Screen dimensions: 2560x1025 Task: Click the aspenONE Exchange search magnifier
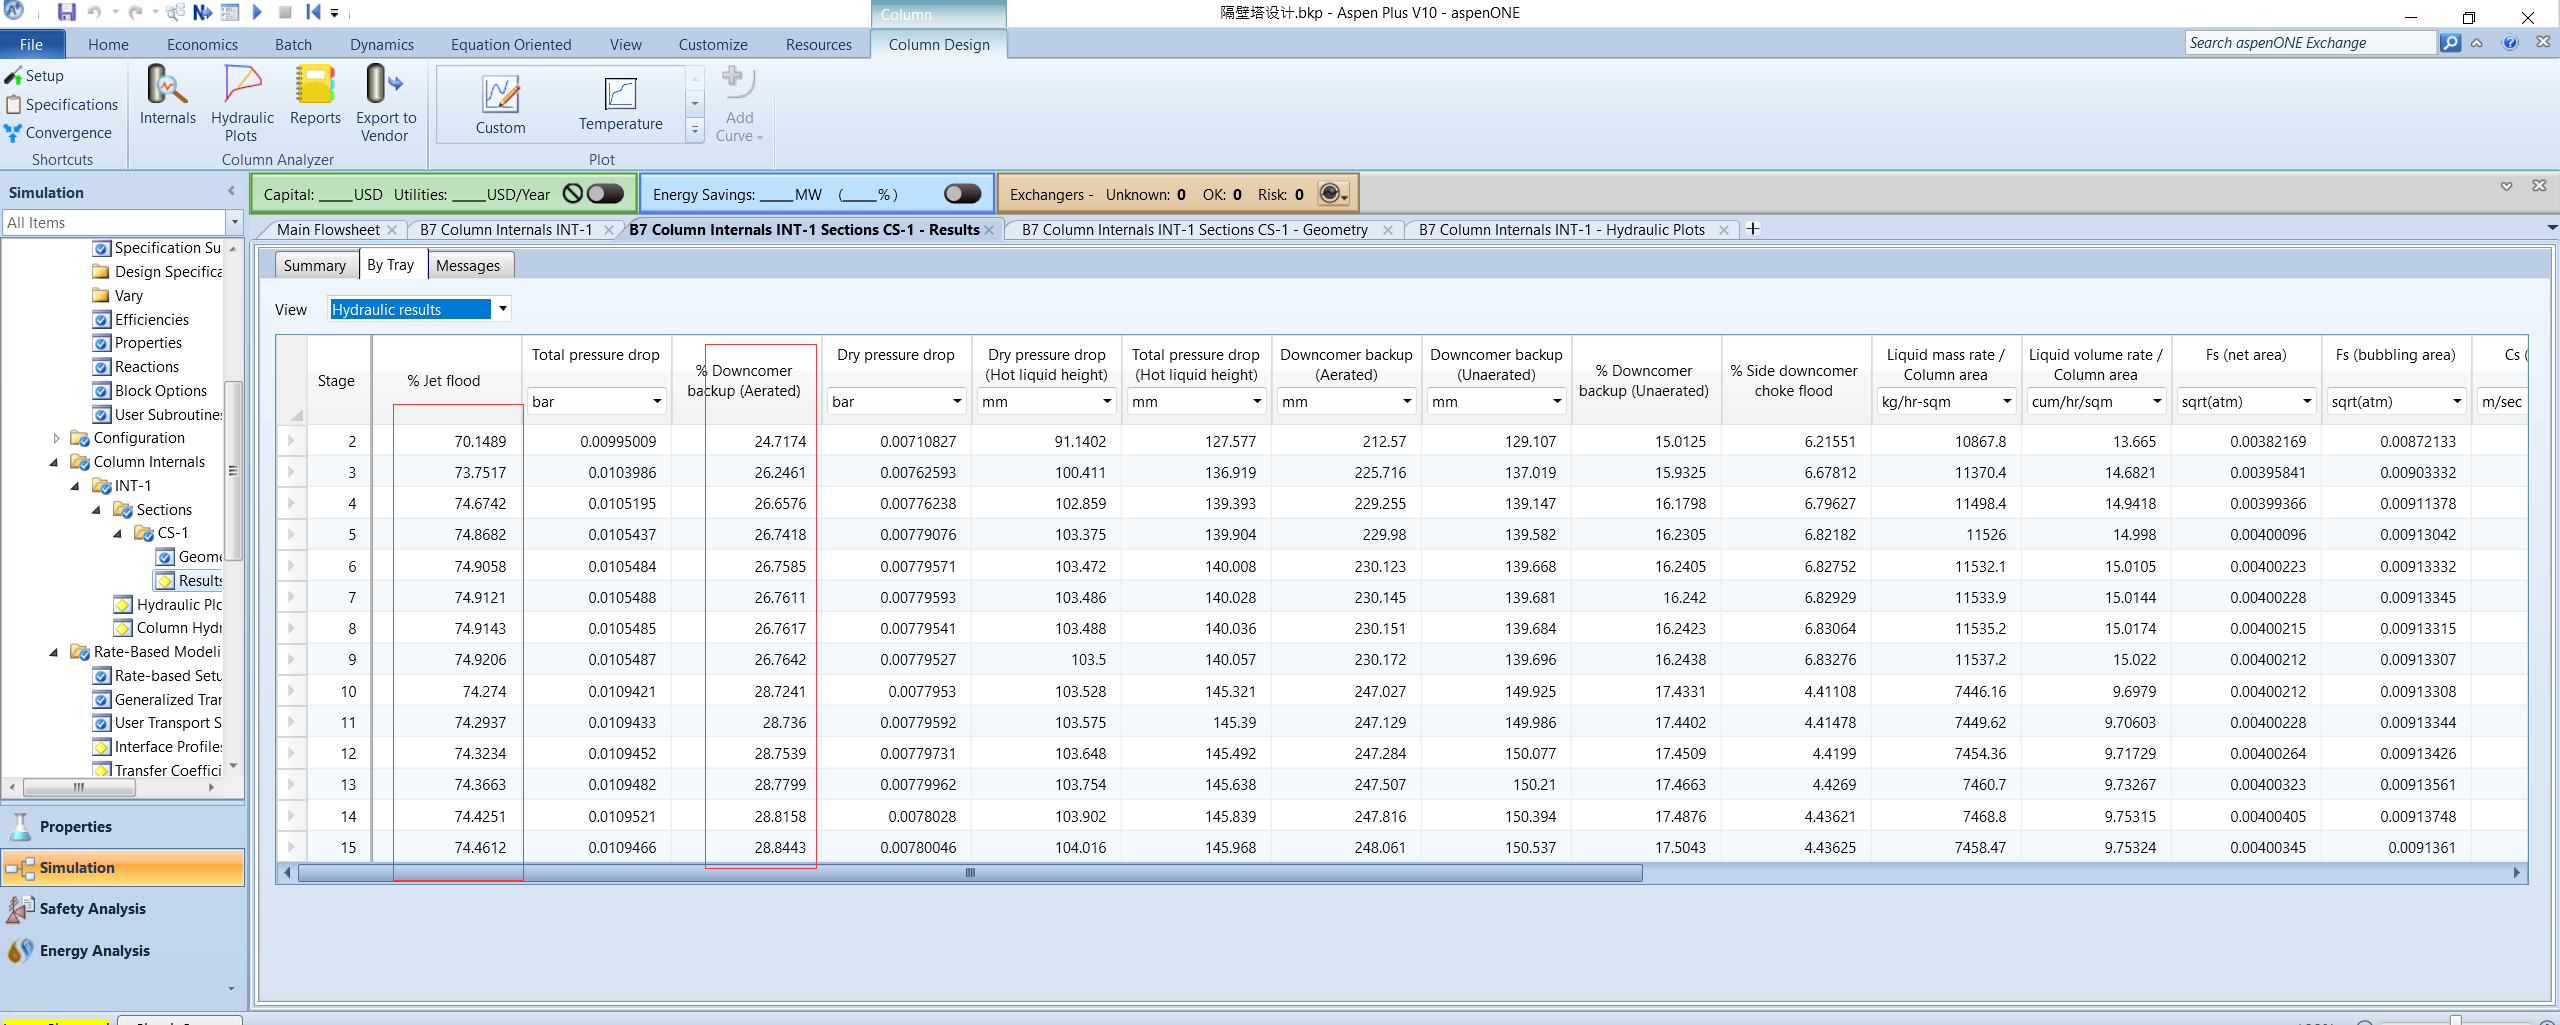click(x=2450, y=43)
